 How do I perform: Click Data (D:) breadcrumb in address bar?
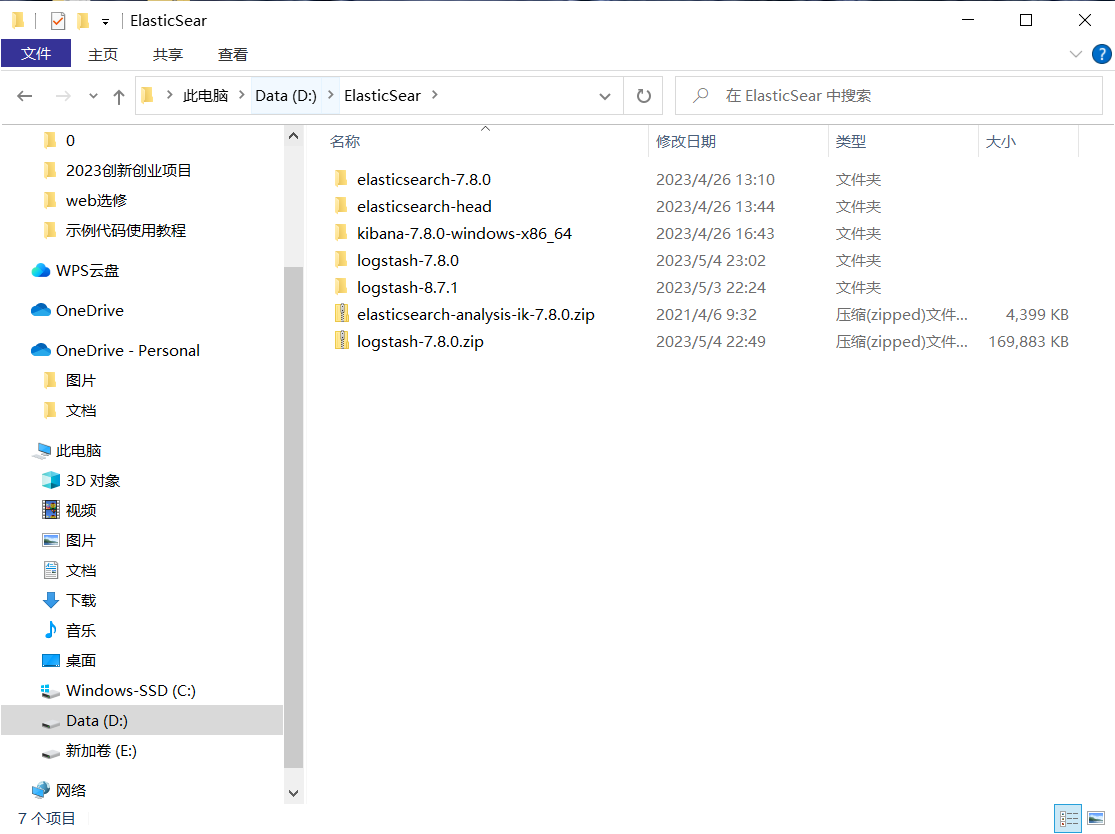(x=286, y=96)
